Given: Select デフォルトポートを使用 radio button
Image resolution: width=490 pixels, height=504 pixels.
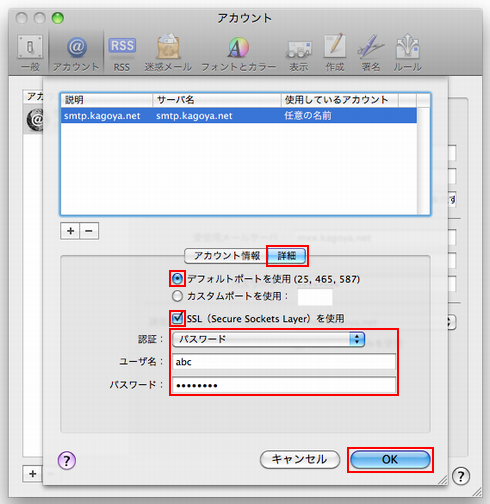Looking at the screenshot, I should click(177, 279).
